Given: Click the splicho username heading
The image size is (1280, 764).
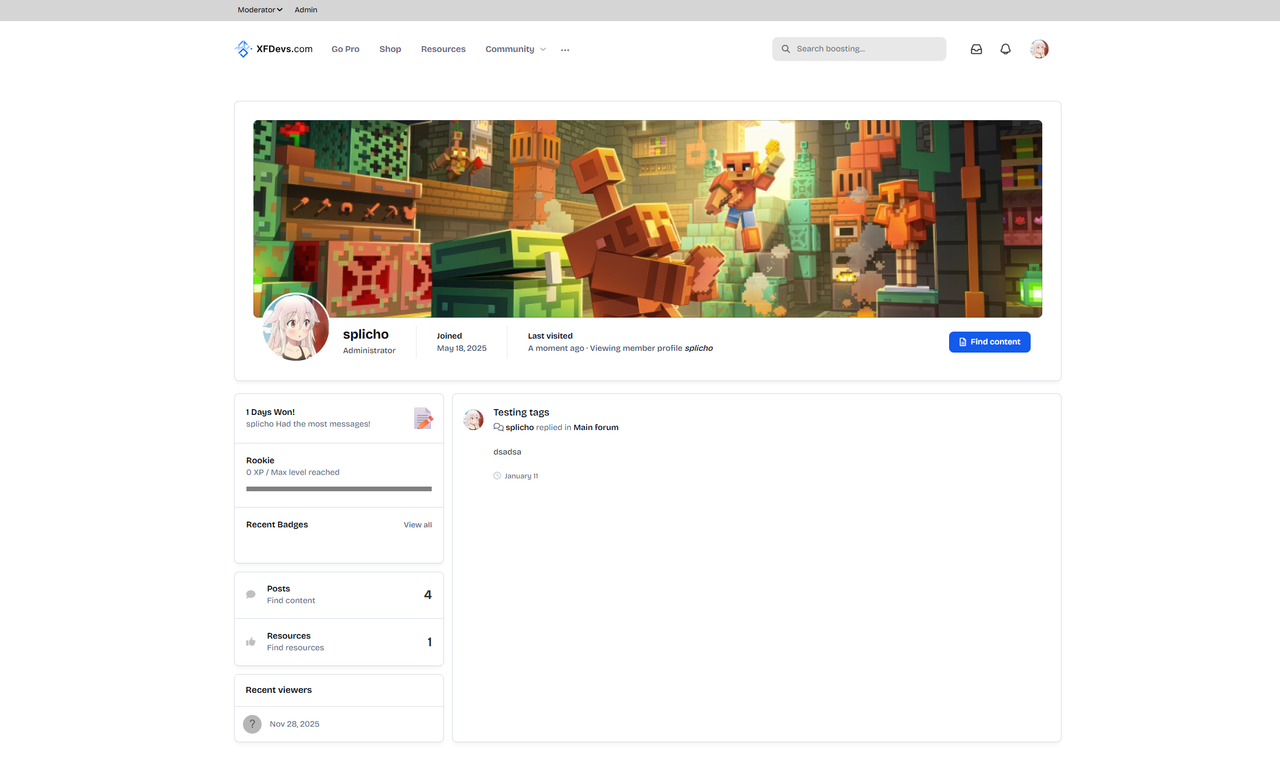Looking at the screenshot, I should click(366, 335).
